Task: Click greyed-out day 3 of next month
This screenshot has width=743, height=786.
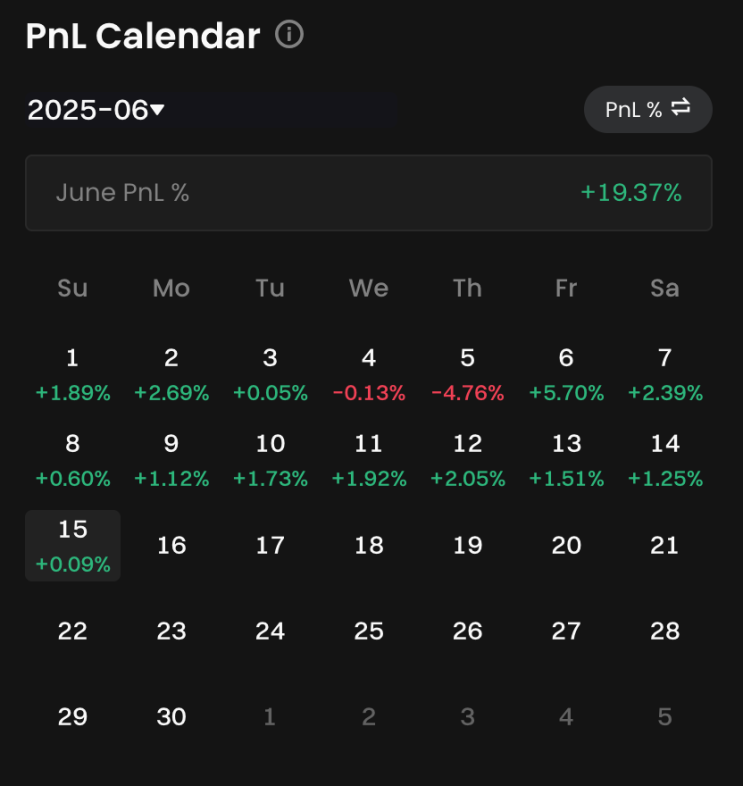Action: [x=467, y=716]
